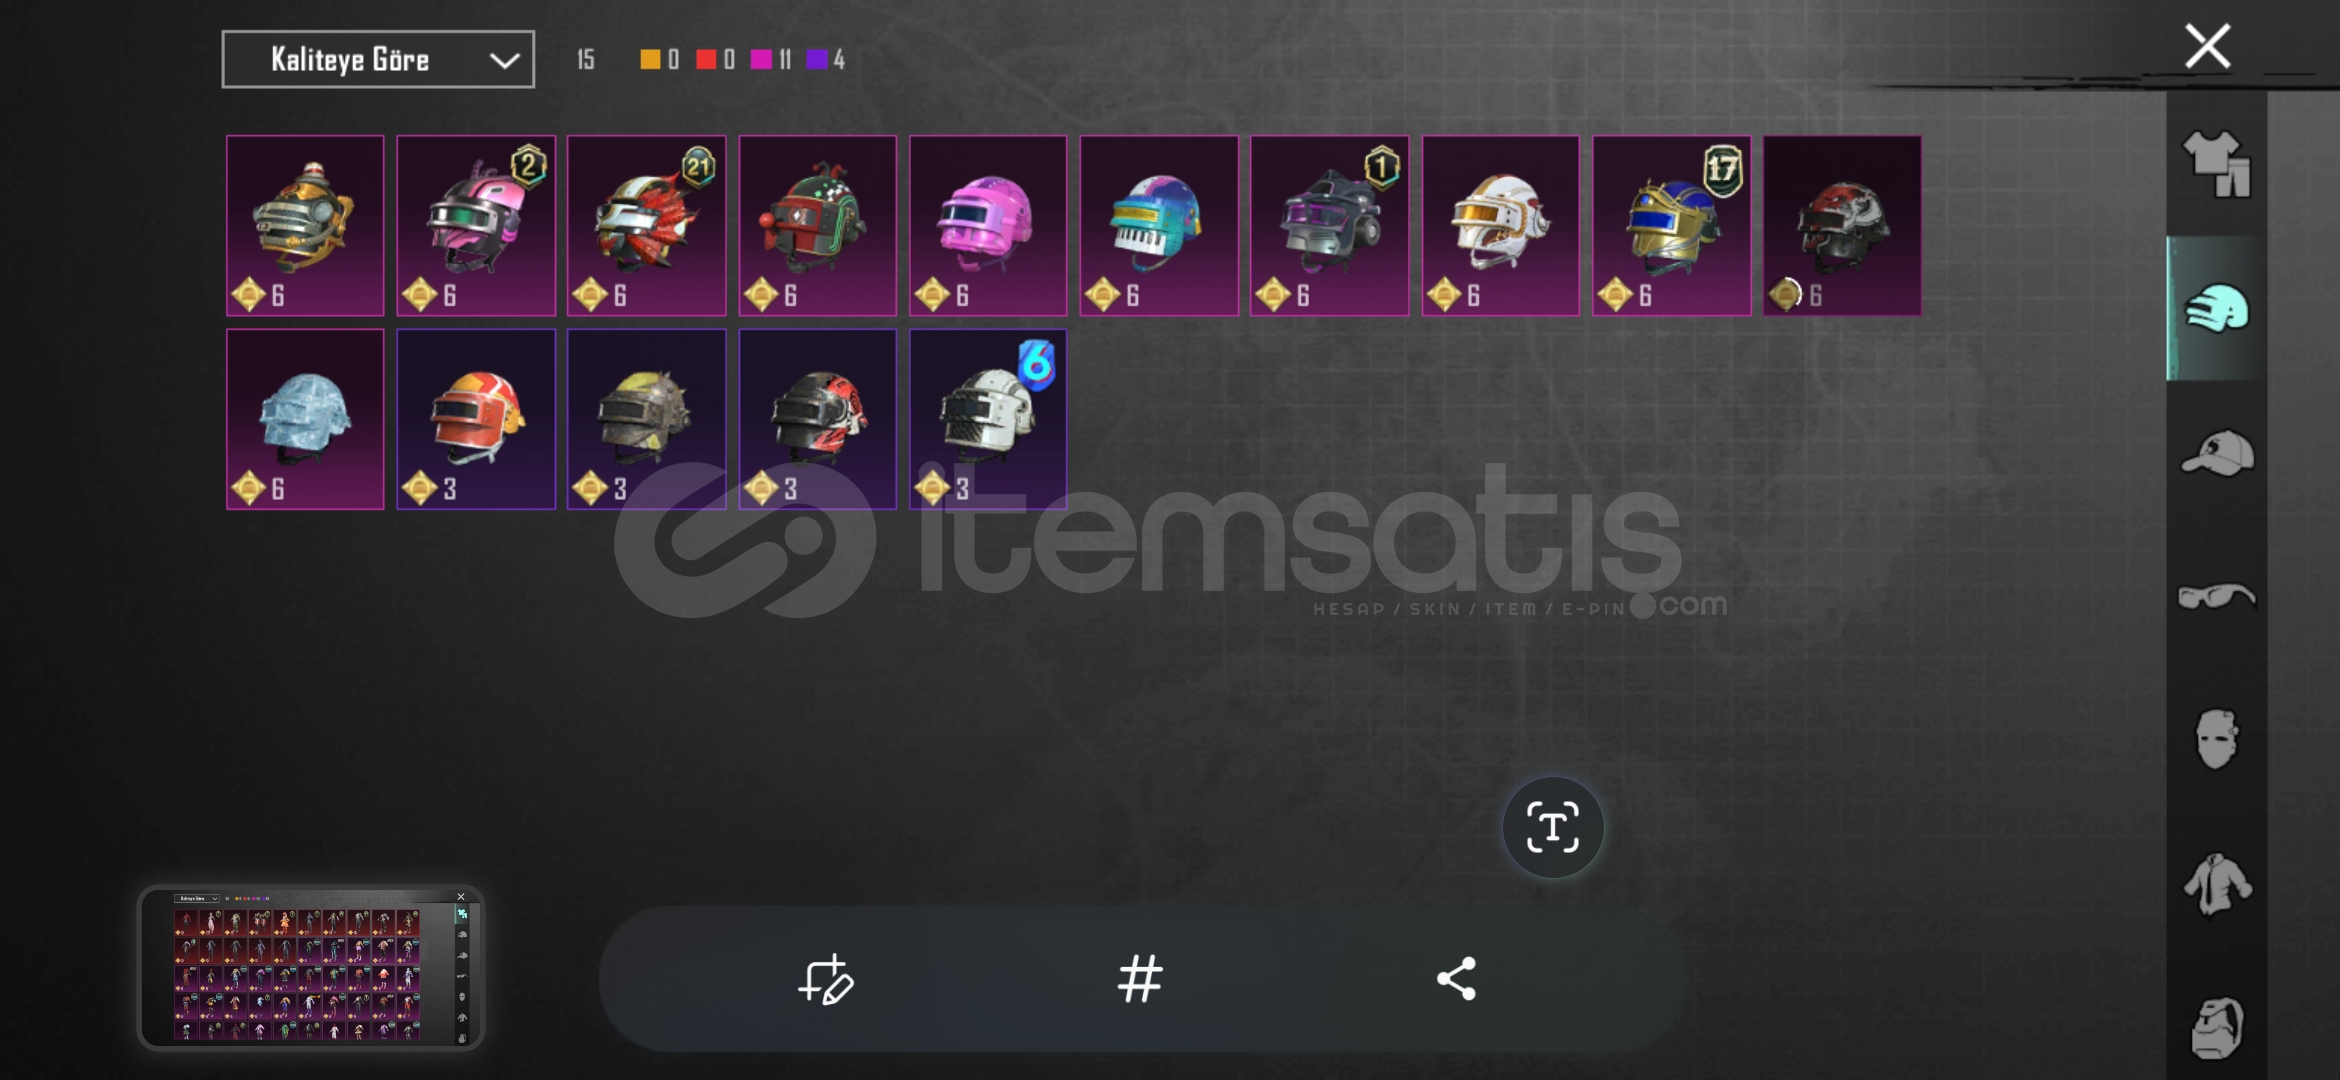Open the outfits category shirt icon
The height and width of the screenshot is (1080, 2340).
coord(2216,164)
